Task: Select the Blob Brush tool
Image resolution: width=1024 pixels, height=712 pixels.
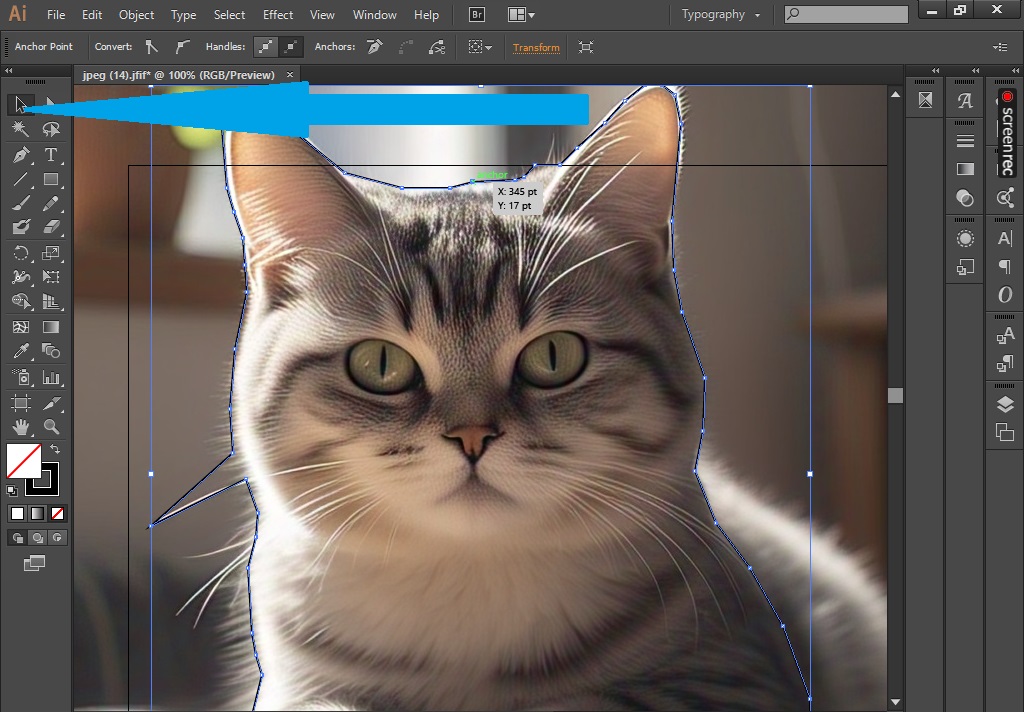Action: tap(20, 227)
